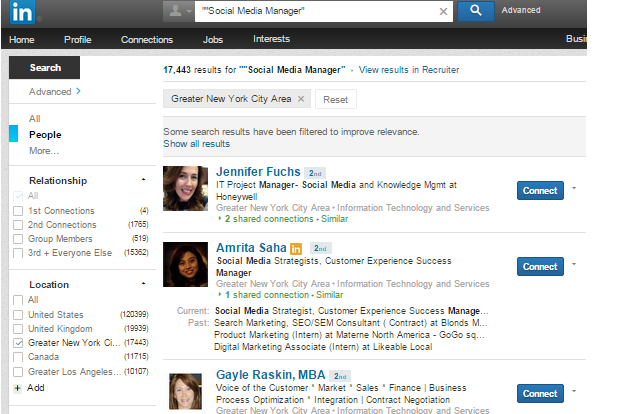
Task: Expand Jennifer Fuchs shared connections triangle
Action: [220, 218]
